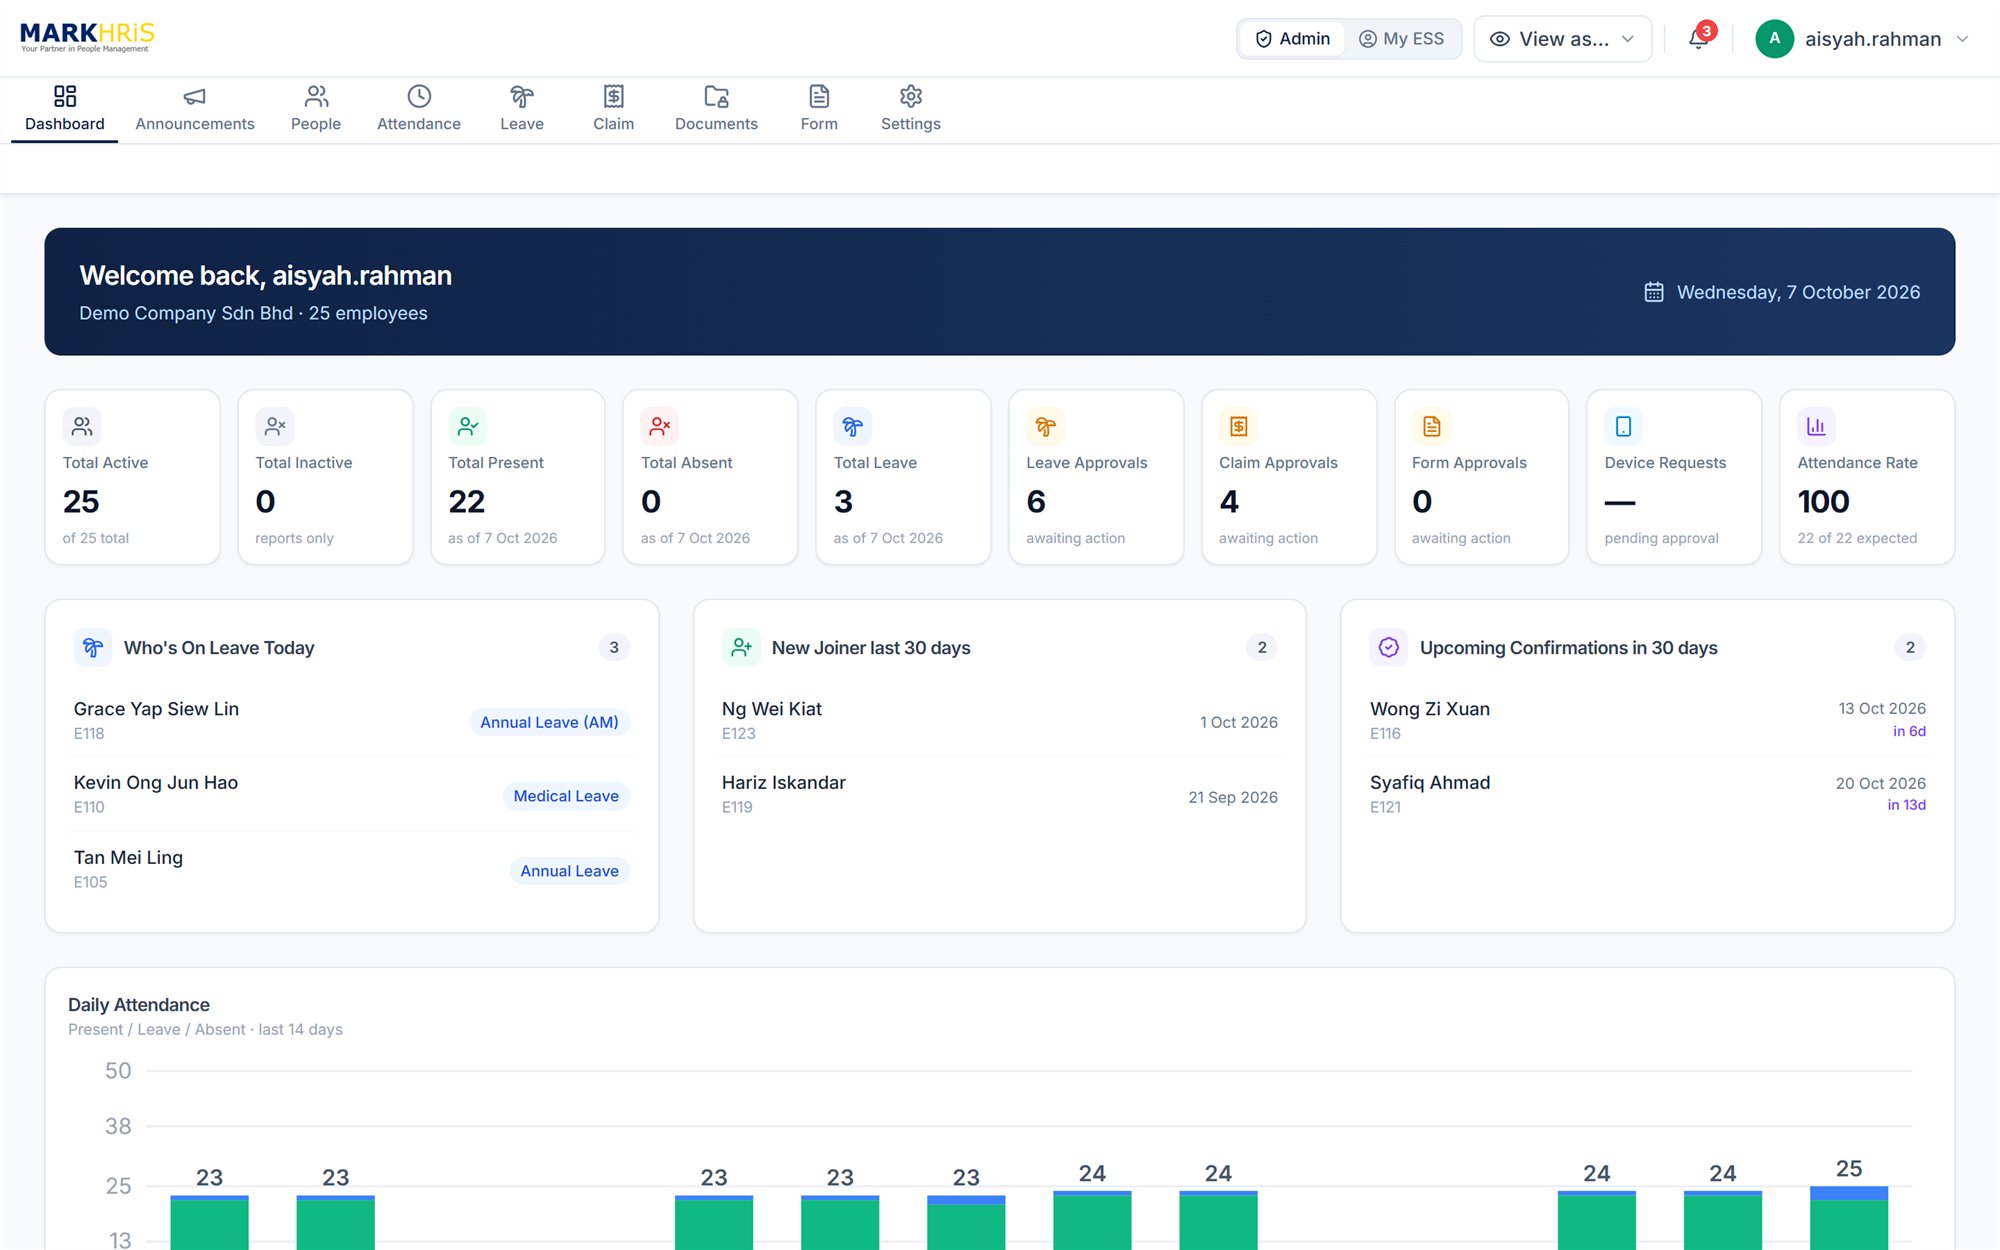This screenshot has height=1250, width=2000.
Task: Click Hariz Iskandar's name
Action: click(784, 783)
